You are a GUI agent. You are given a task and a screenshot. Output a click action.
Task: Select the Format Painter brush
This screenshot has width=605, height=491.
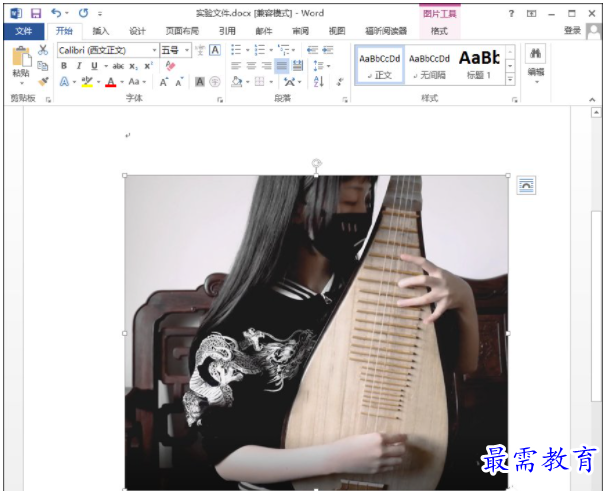click(43, 81)
